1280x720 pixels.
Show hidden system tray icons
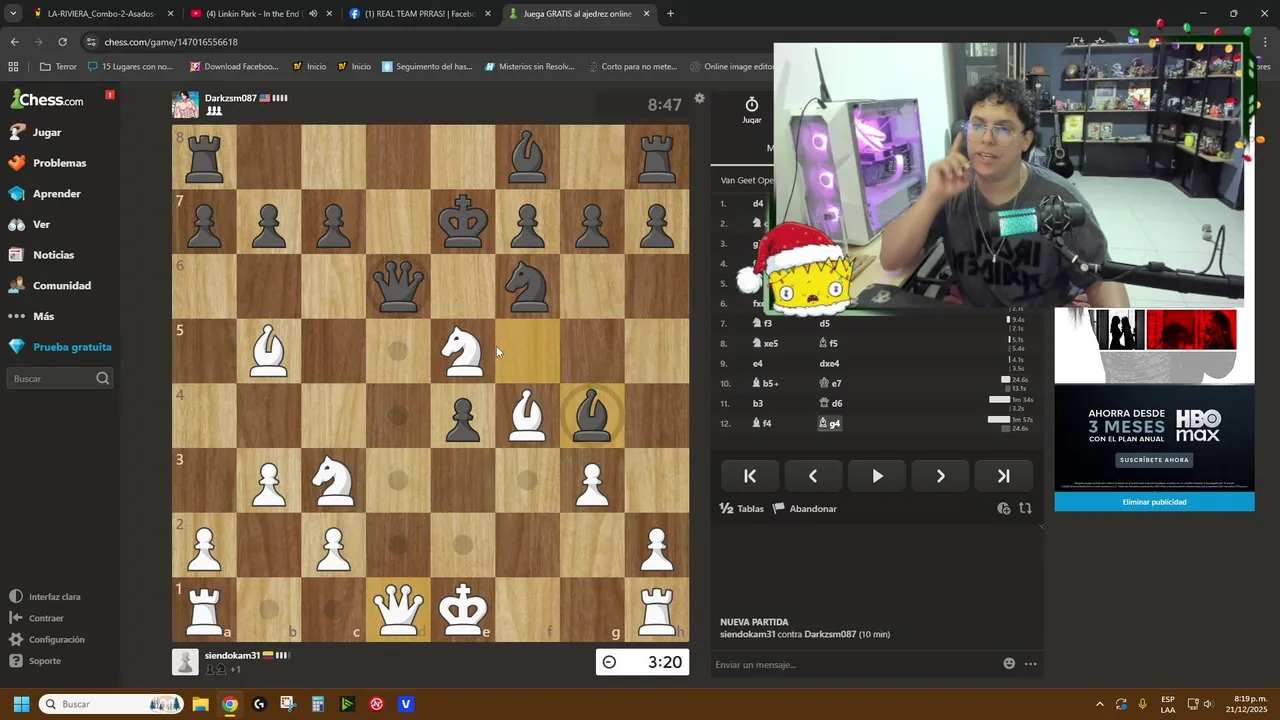[x=1100, y=704]
